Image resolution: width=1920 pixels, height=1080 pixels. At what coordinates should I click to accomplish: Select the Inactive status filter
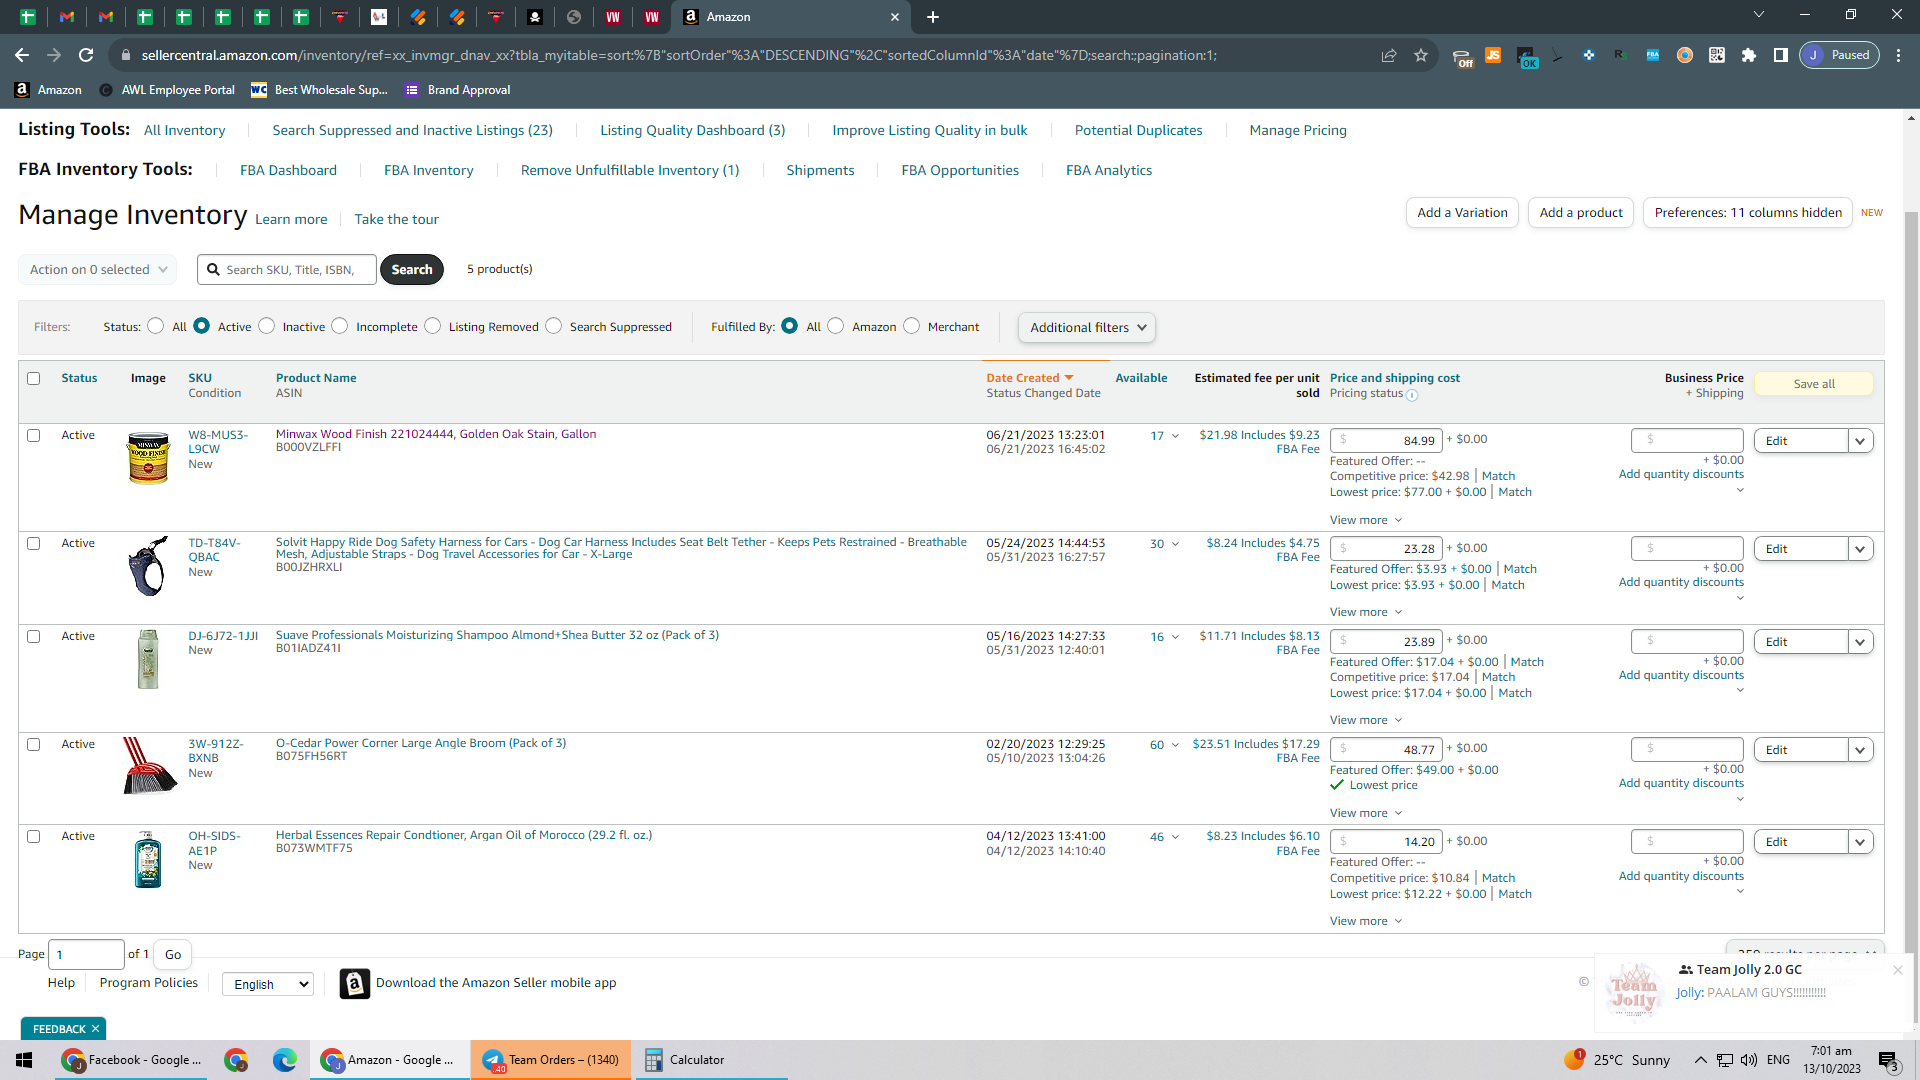click(267, 326)
